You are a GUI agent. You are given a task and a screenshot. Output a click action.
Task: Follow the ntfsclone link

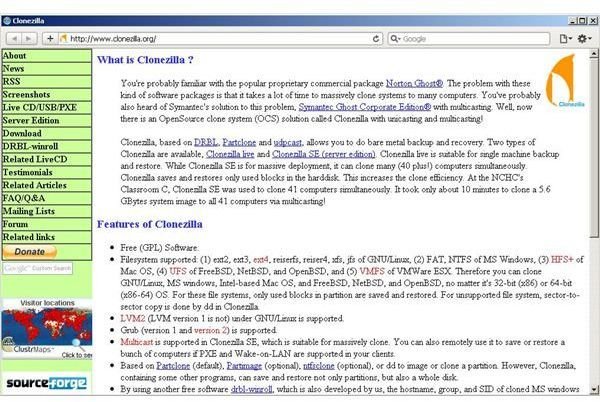pos(319,366)
